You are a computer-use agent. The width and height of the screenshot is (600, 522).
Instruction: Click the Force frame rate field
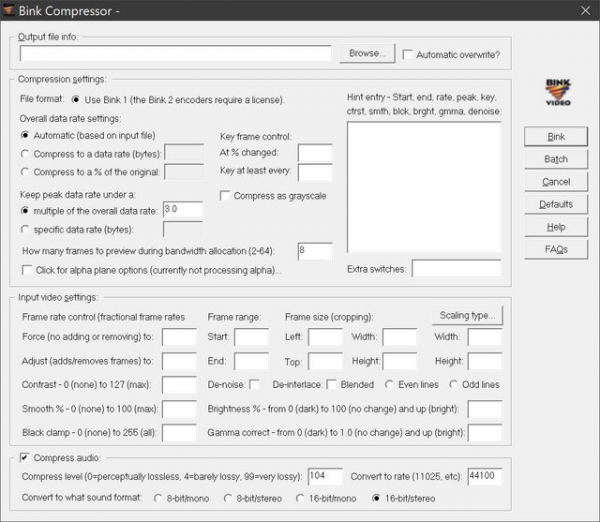click(179, 337)
